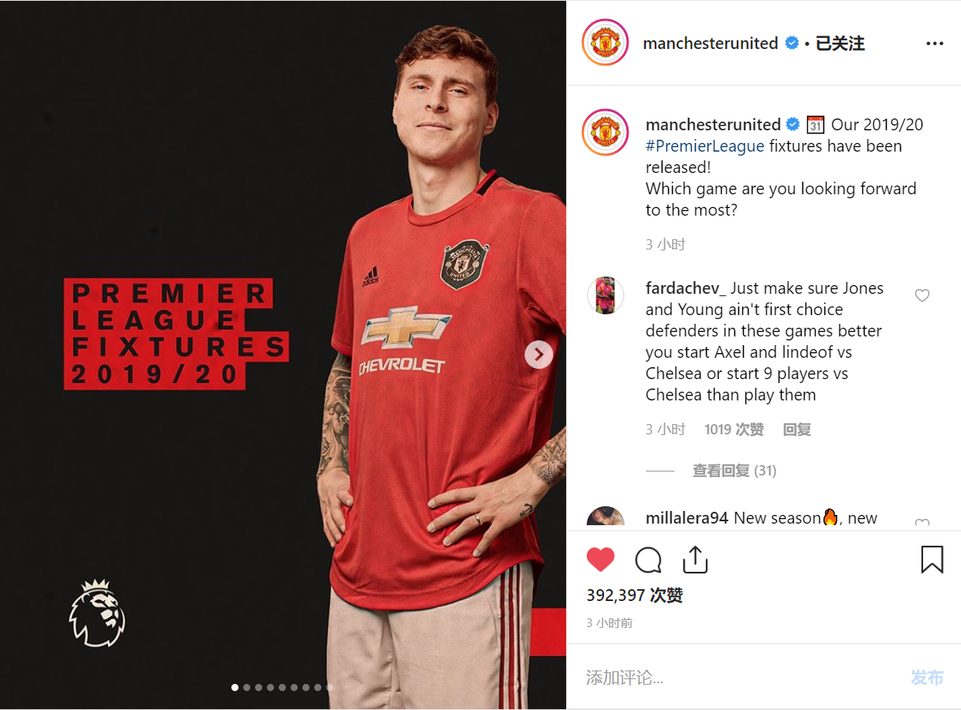
Task: Open manchesterunited profile picture in header
Action: [x=605, y=43]
